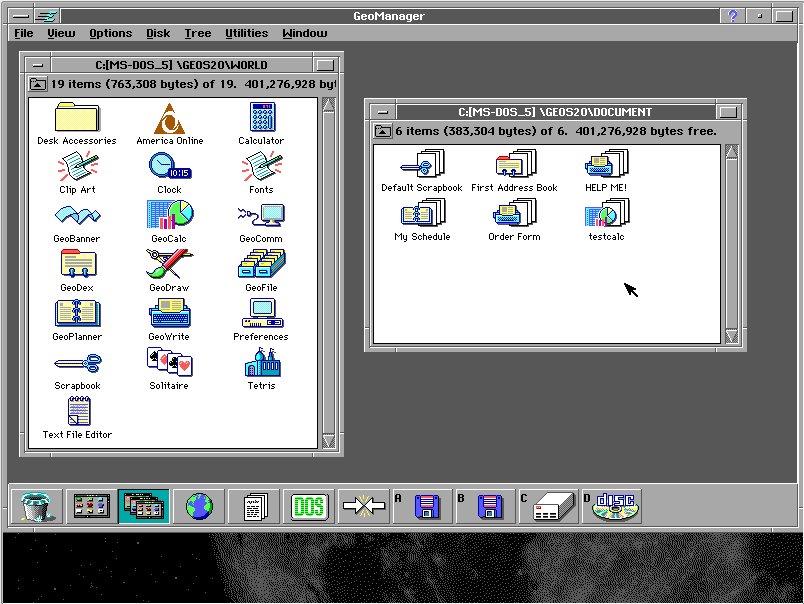Click the WORLD window '19 items' status text
Image resolution: width=804 pixels, height=604 pixels.
click(x=193, y=84)
